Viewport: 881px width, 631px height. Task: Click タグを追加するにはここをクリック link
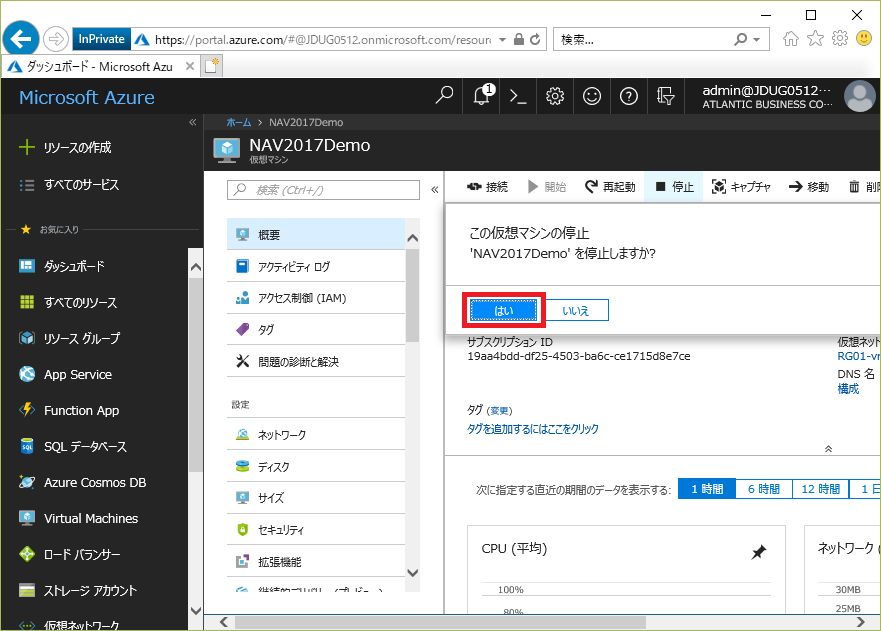(533, 429)
